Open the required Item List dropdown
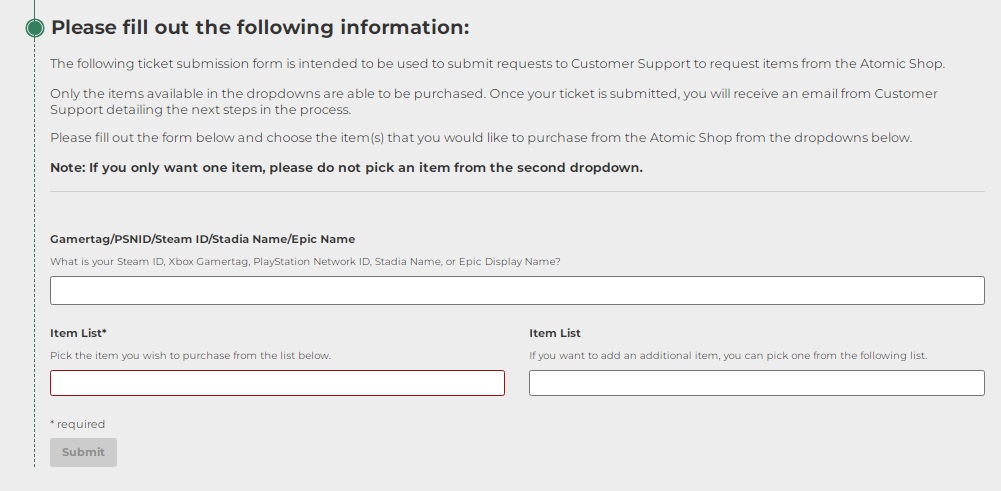 click(277, 383)
